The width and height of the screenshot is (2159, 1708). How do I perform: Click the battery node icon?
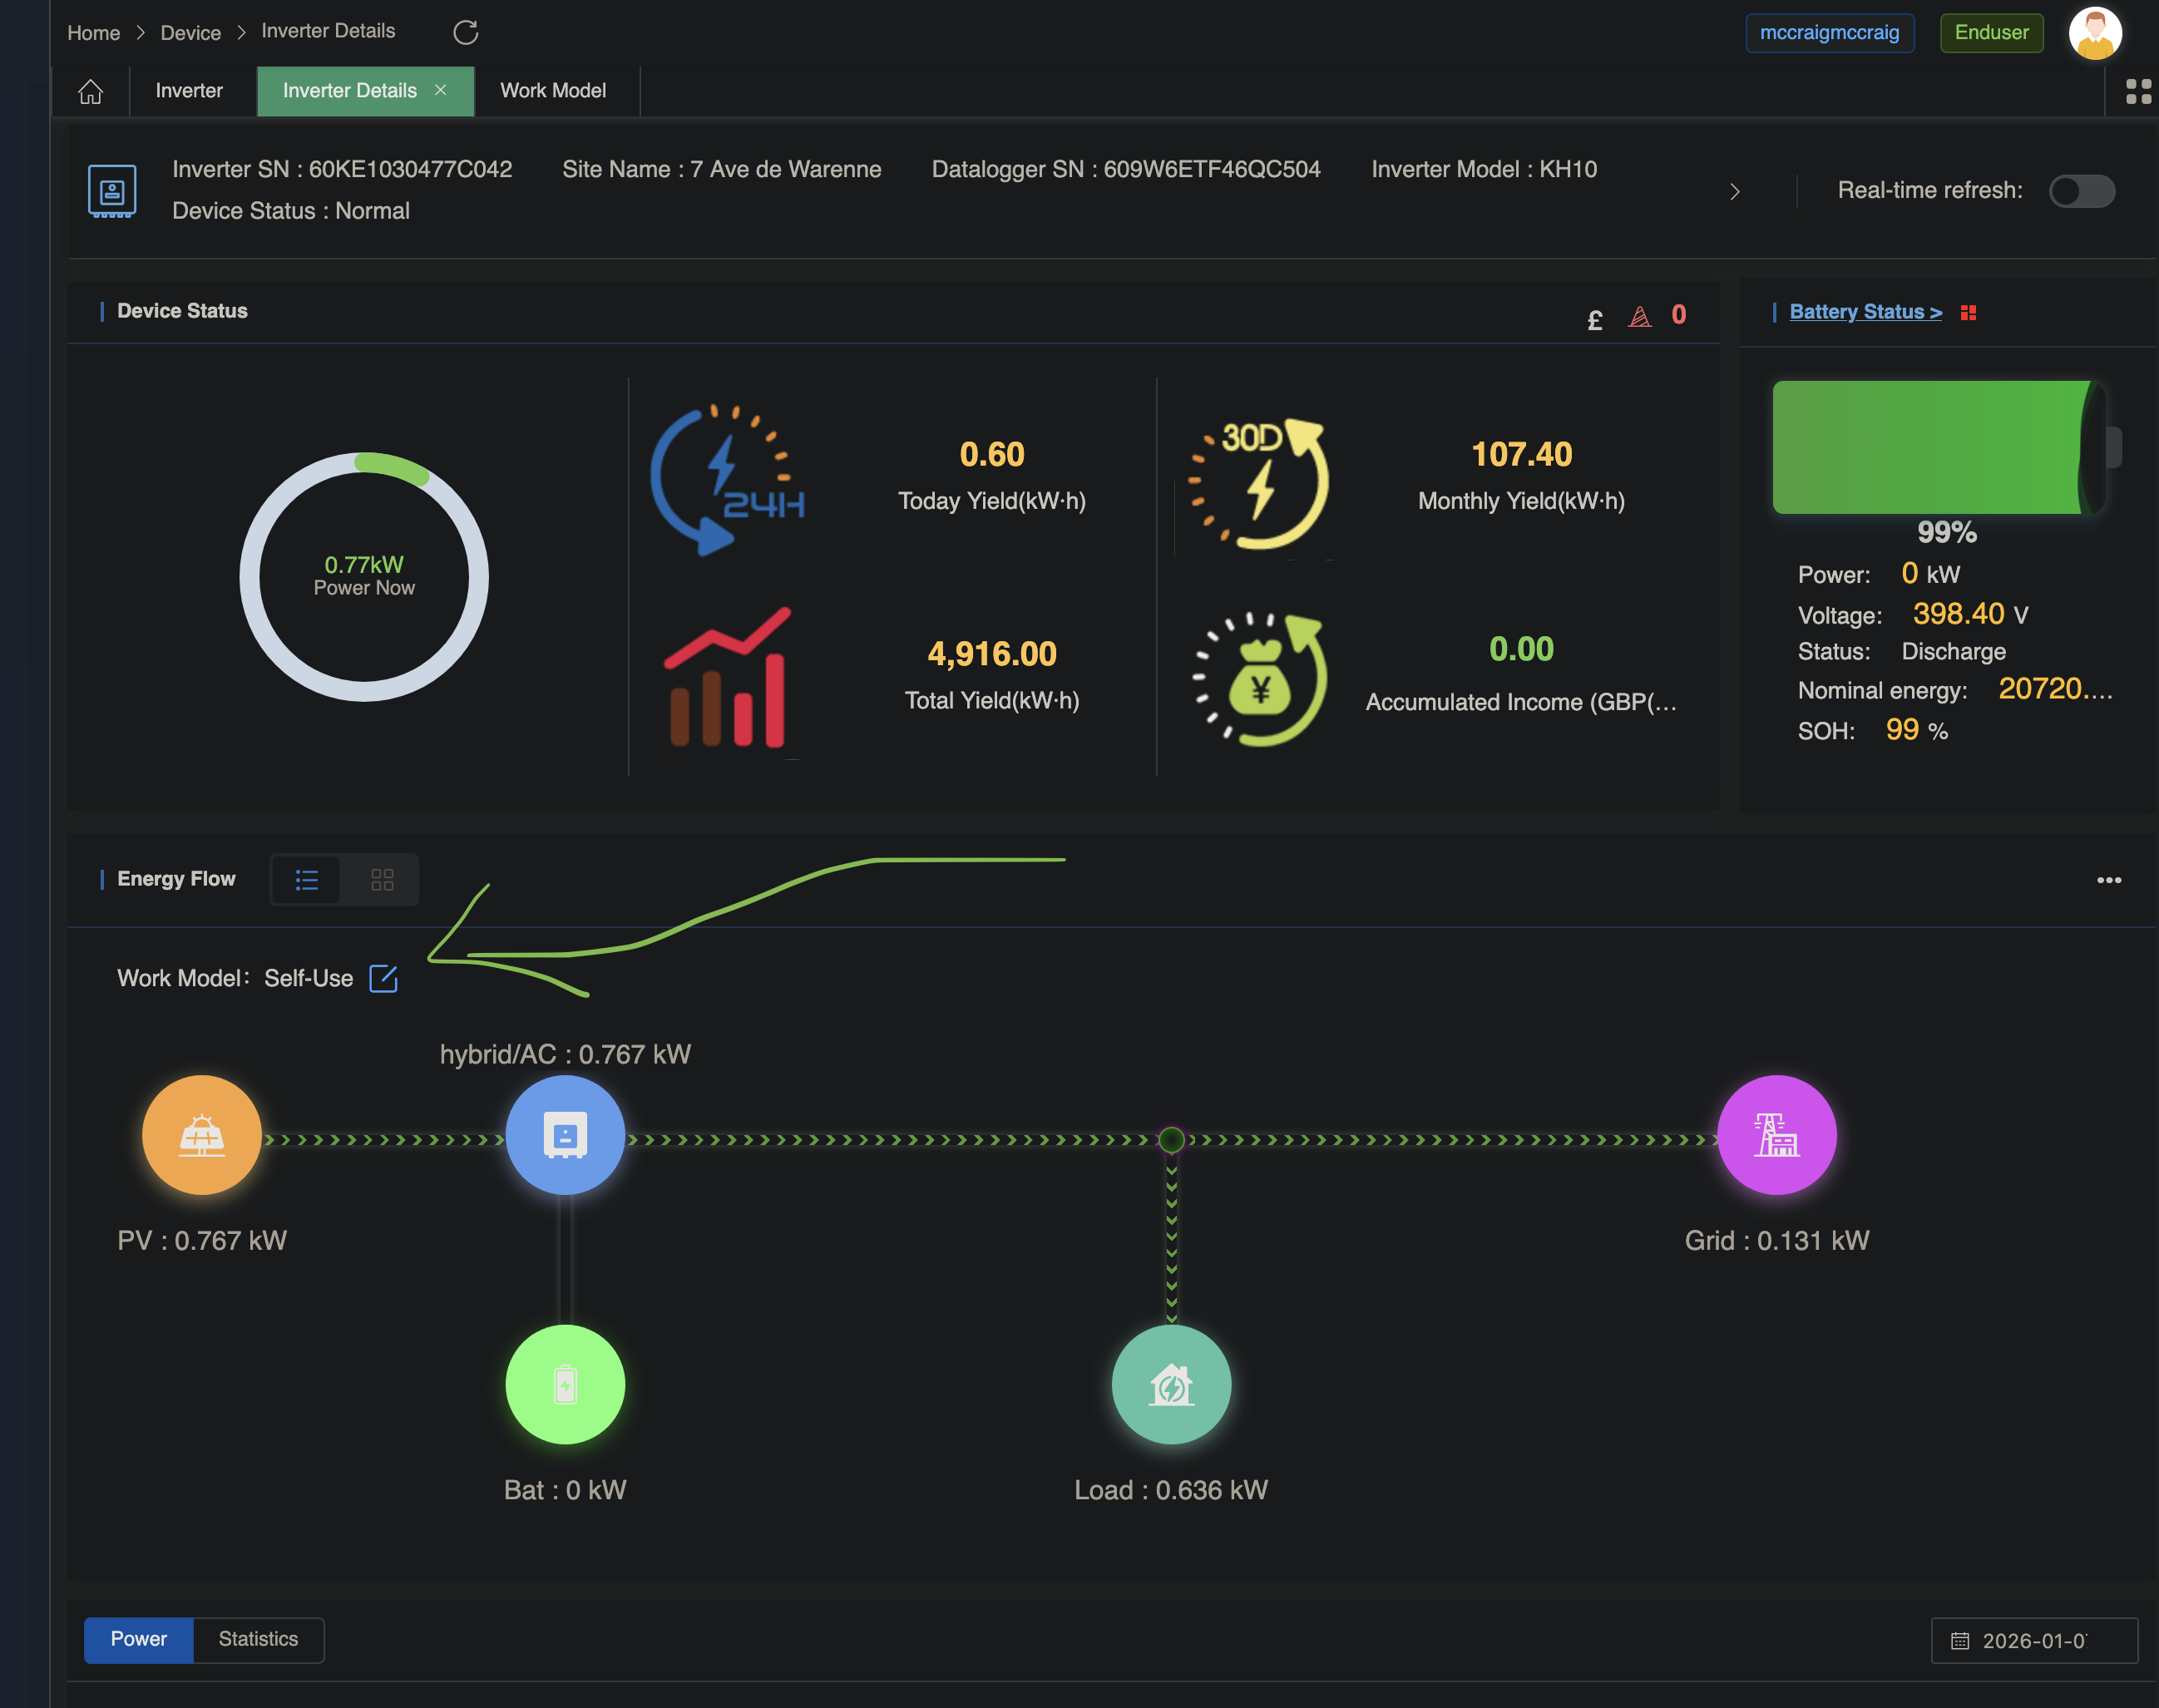coord(565,1384)
